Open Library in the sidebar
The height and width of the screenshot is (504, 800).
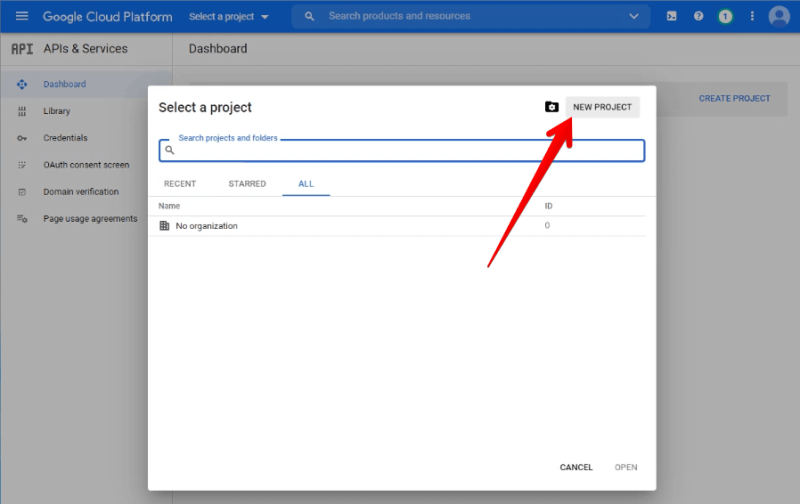pos(57,111)
